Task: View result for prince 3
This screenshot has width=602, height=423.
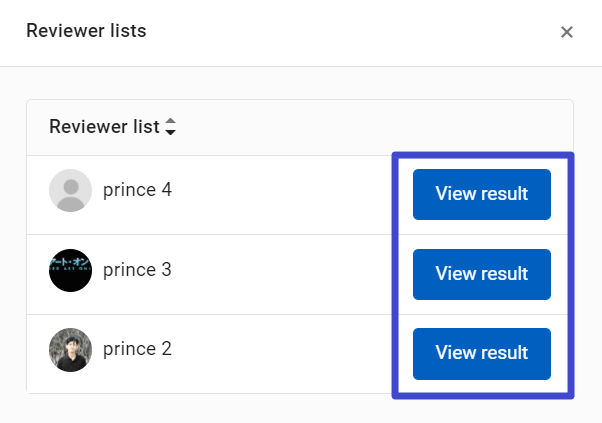Action: coord(482,274)
